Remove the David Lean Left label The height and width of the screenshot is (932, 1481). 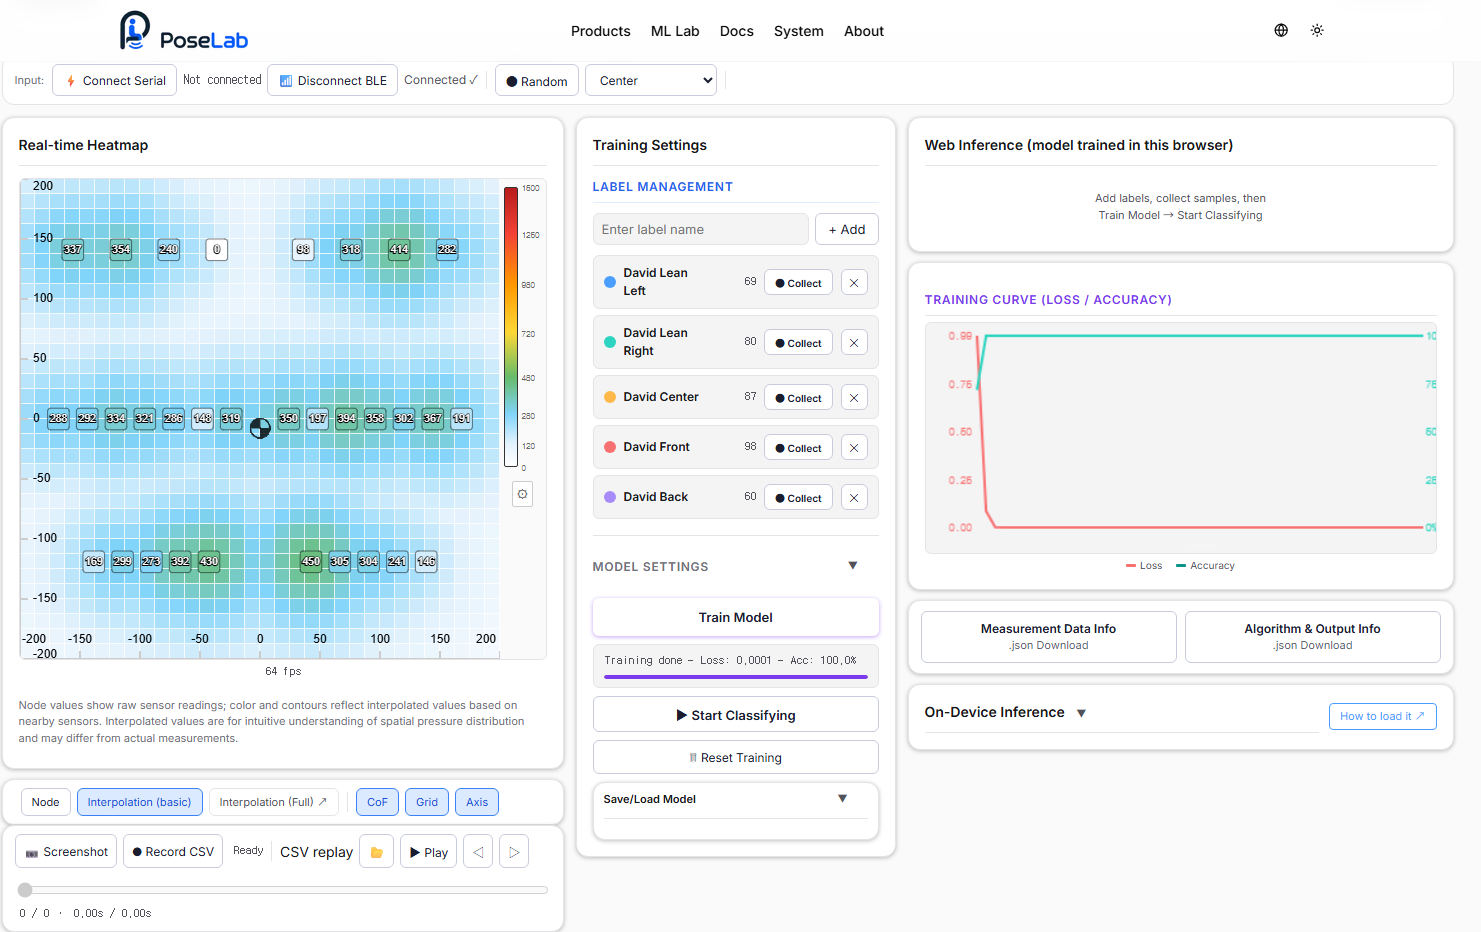pyautogui.click(x=854, y=283)
